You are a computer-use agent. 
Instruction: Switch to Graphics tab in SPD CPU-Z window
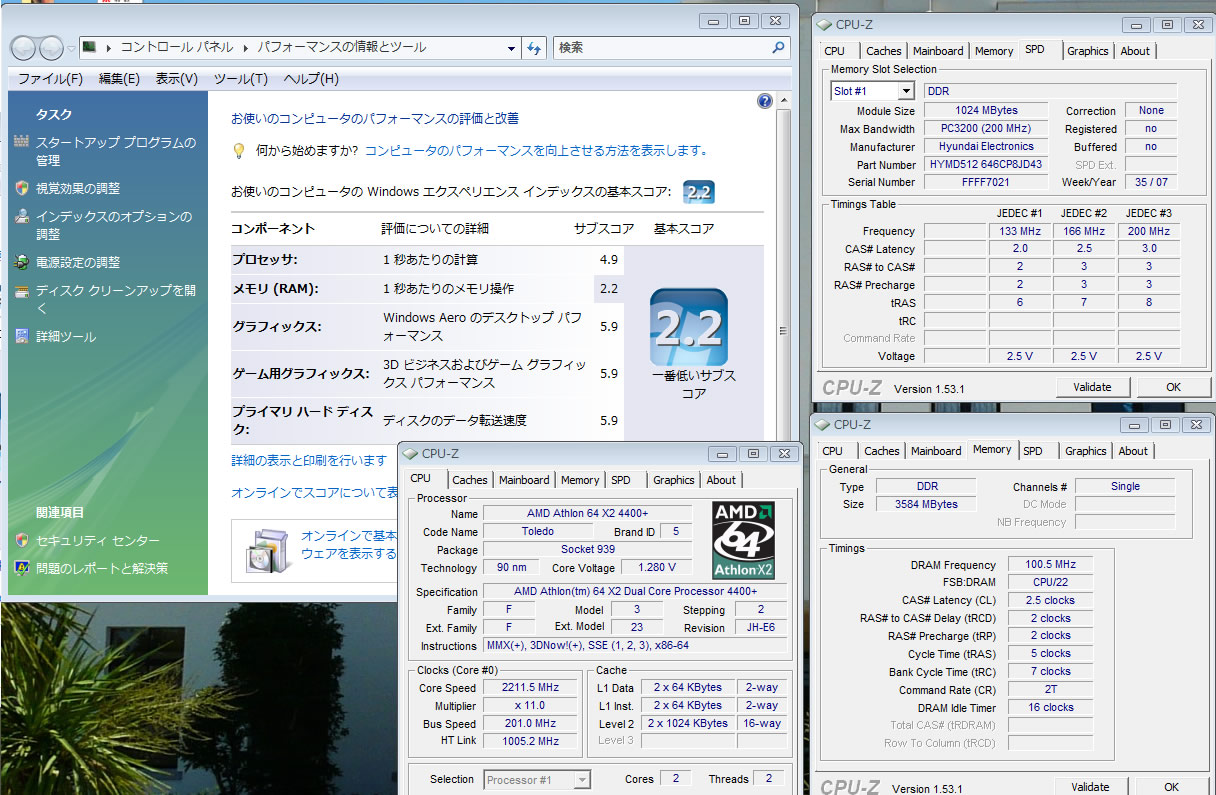tap(1087, 51)
